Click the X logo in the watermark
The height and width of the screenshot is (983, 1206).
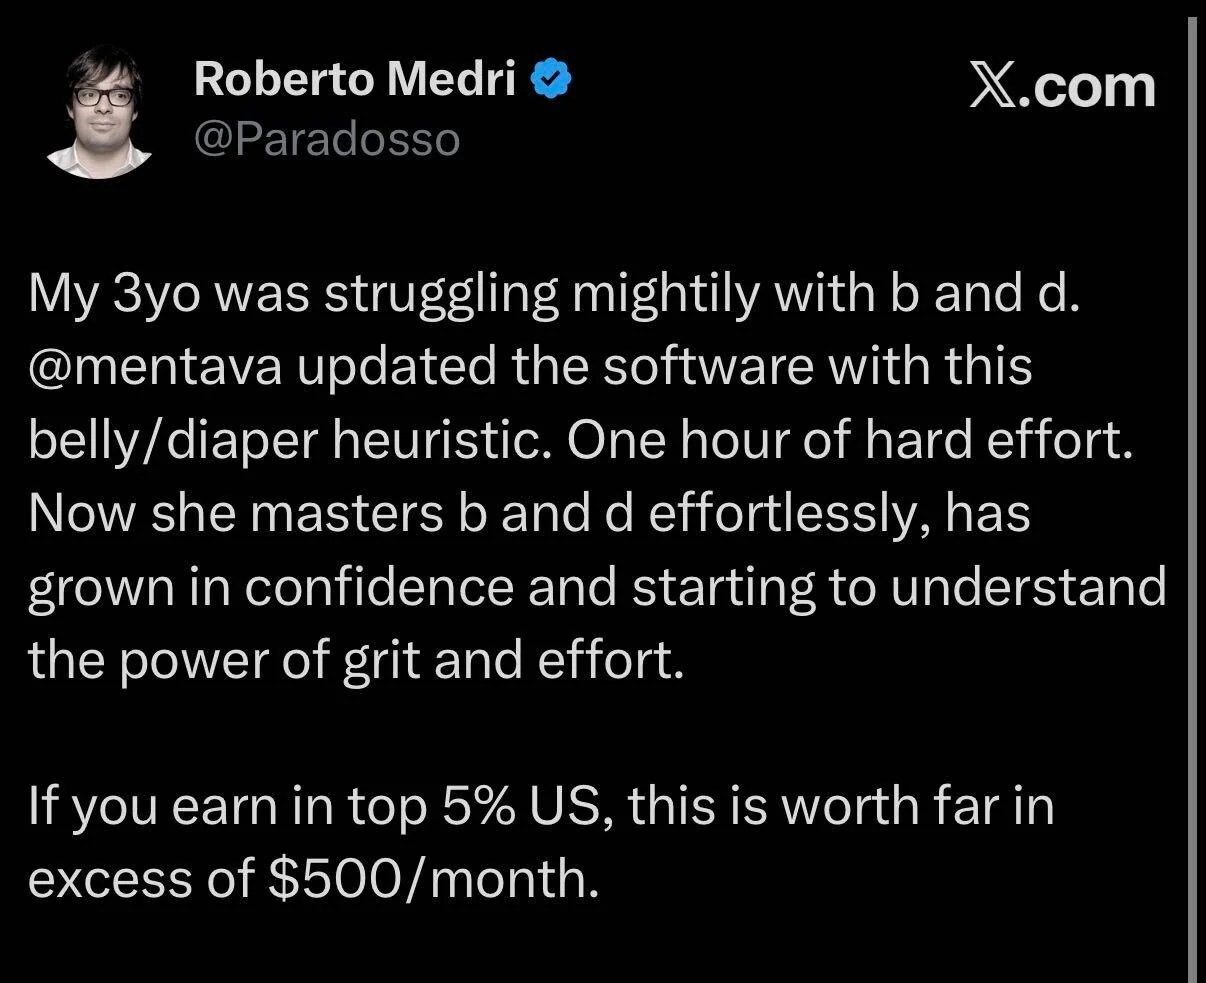coord(993,86)
